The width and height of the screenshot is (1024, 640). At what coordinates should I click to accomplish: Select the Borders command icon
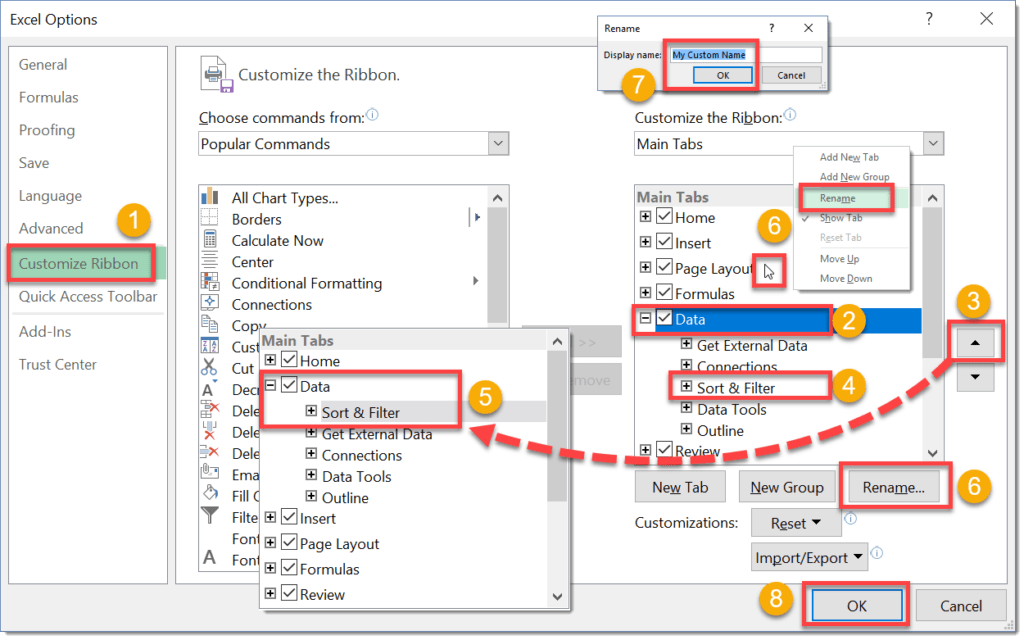click(210, 218)
